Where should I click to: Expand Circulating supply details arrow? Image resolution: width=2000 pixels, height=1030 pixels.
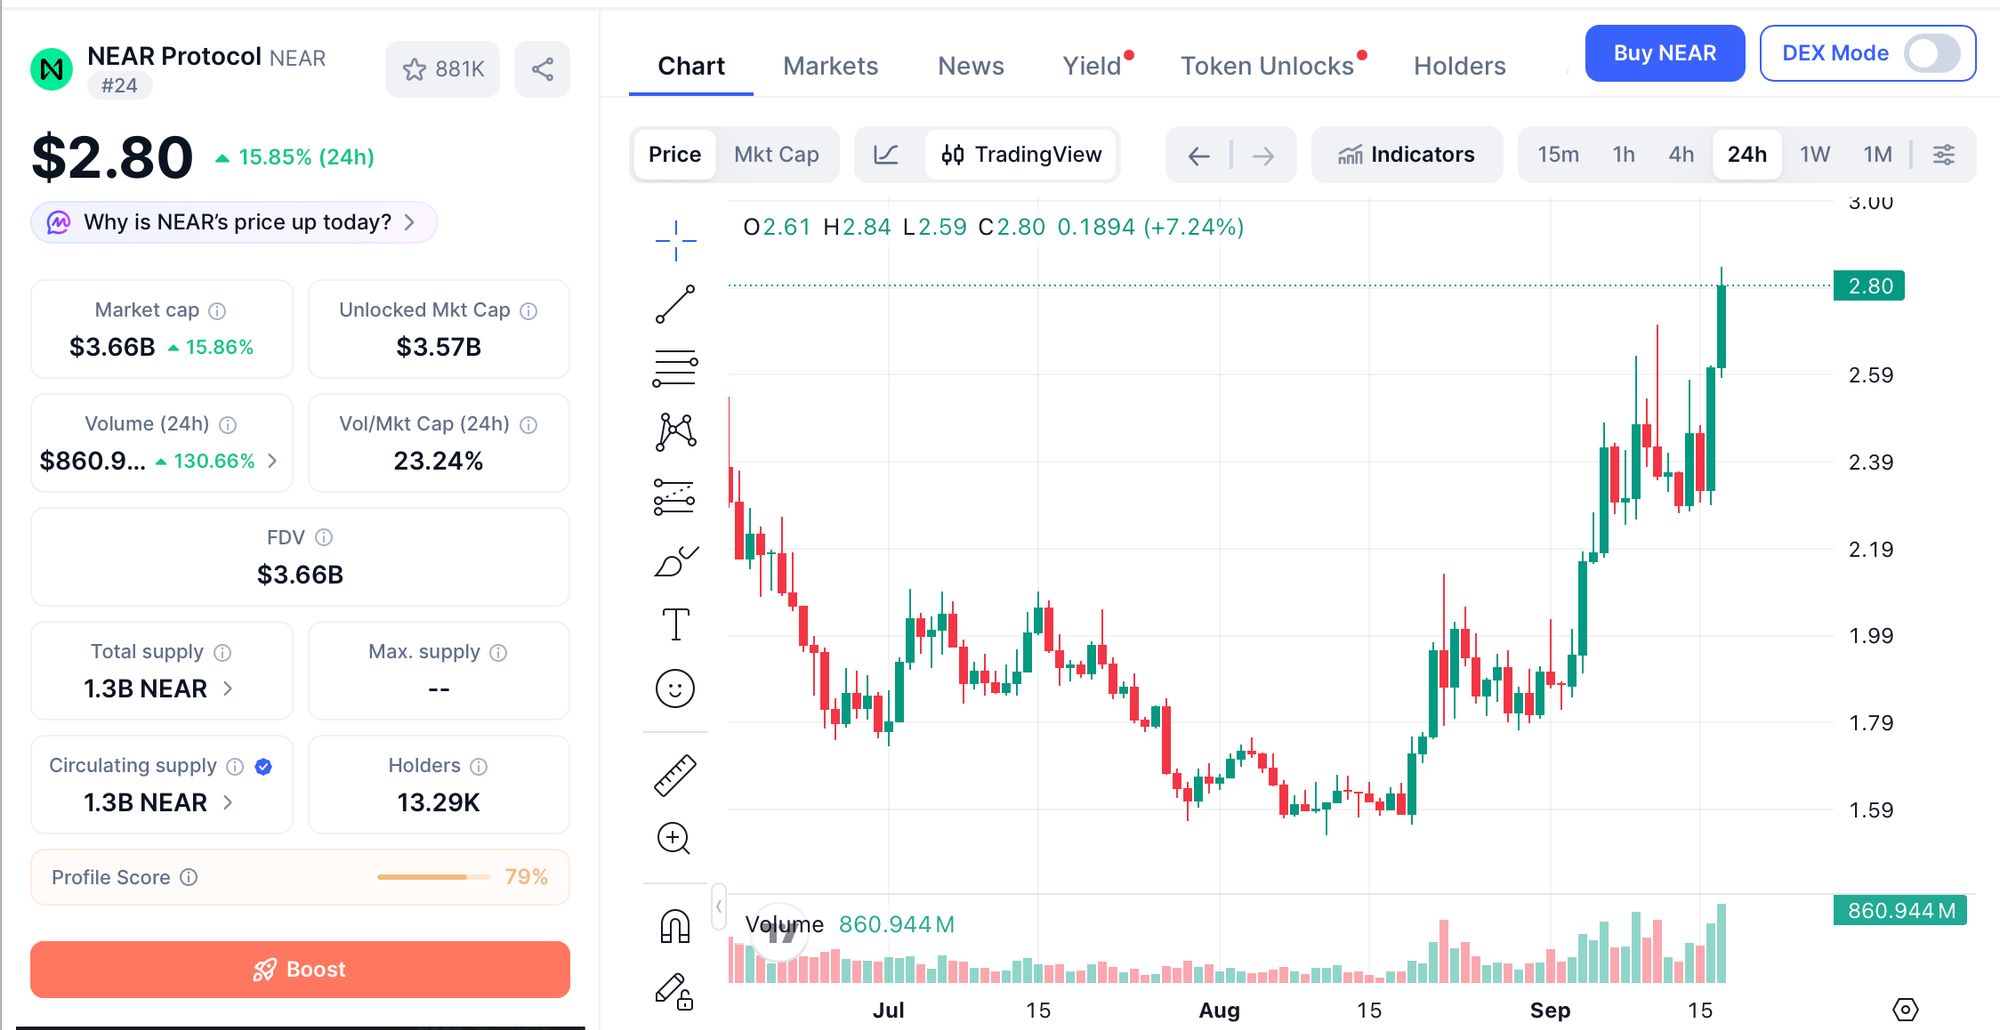(228, 802)
